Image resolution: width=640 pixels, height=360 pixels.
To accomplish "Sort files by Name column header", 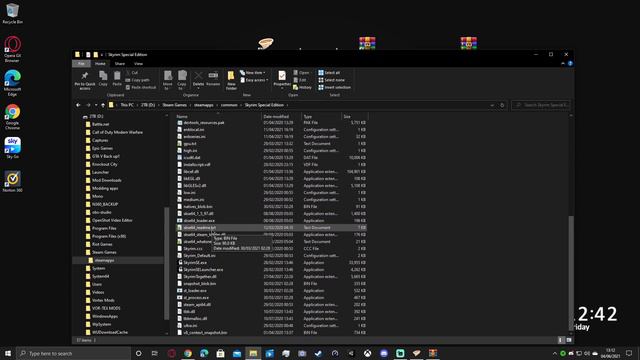I will click(218, 117).
